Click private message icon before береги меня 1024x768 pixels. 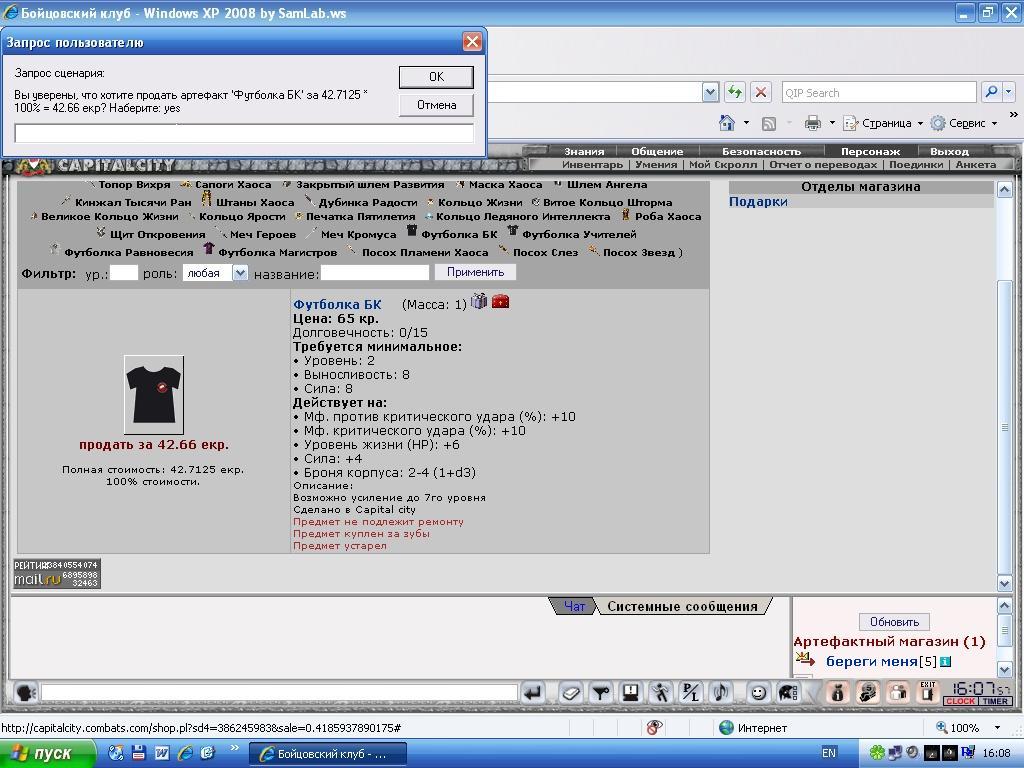pyautogui.click(x=805, y=660)
